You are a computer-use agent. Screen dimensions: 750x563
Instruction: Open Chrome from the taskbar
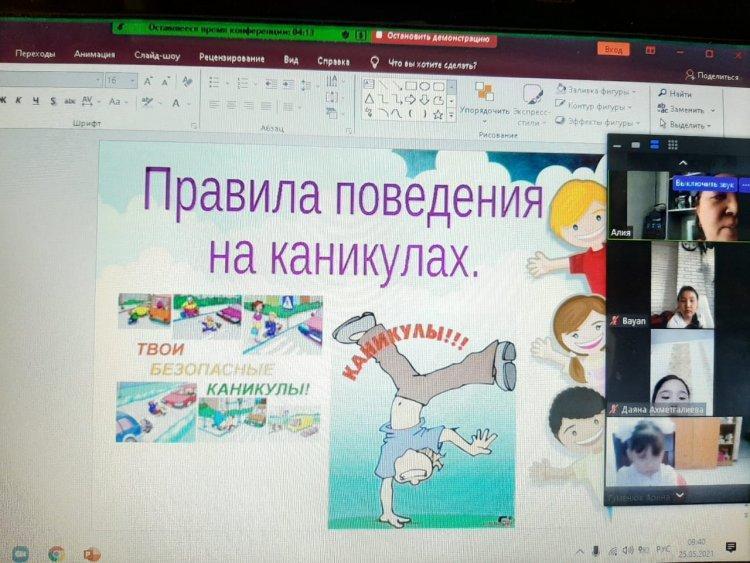point(57,554)
